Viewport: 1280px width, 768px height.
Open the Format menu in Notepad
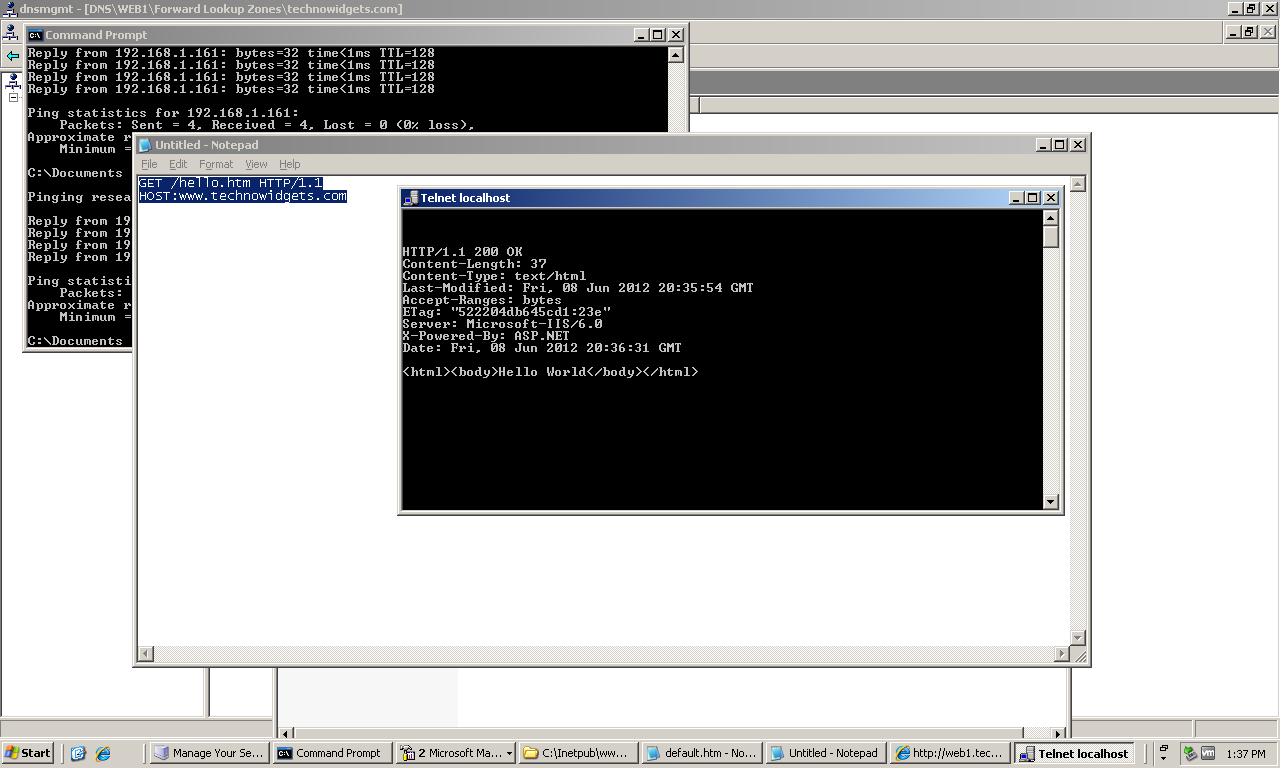click(215, 164)
